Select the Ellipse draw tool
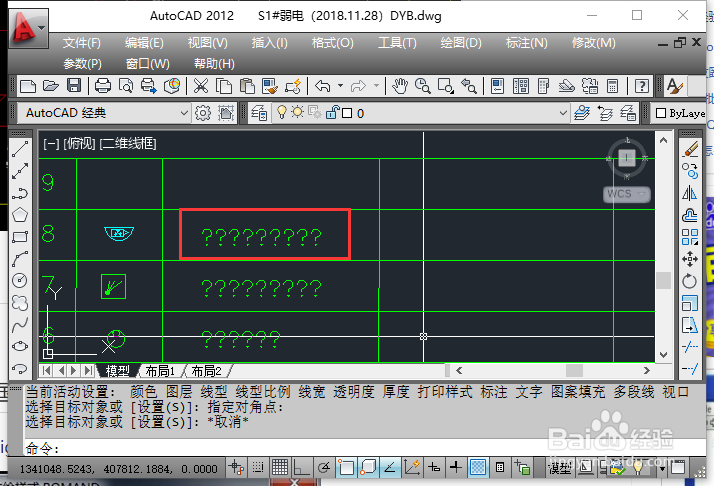The height and width of the screenshot is (486, 714). click(x=20, y=347)
